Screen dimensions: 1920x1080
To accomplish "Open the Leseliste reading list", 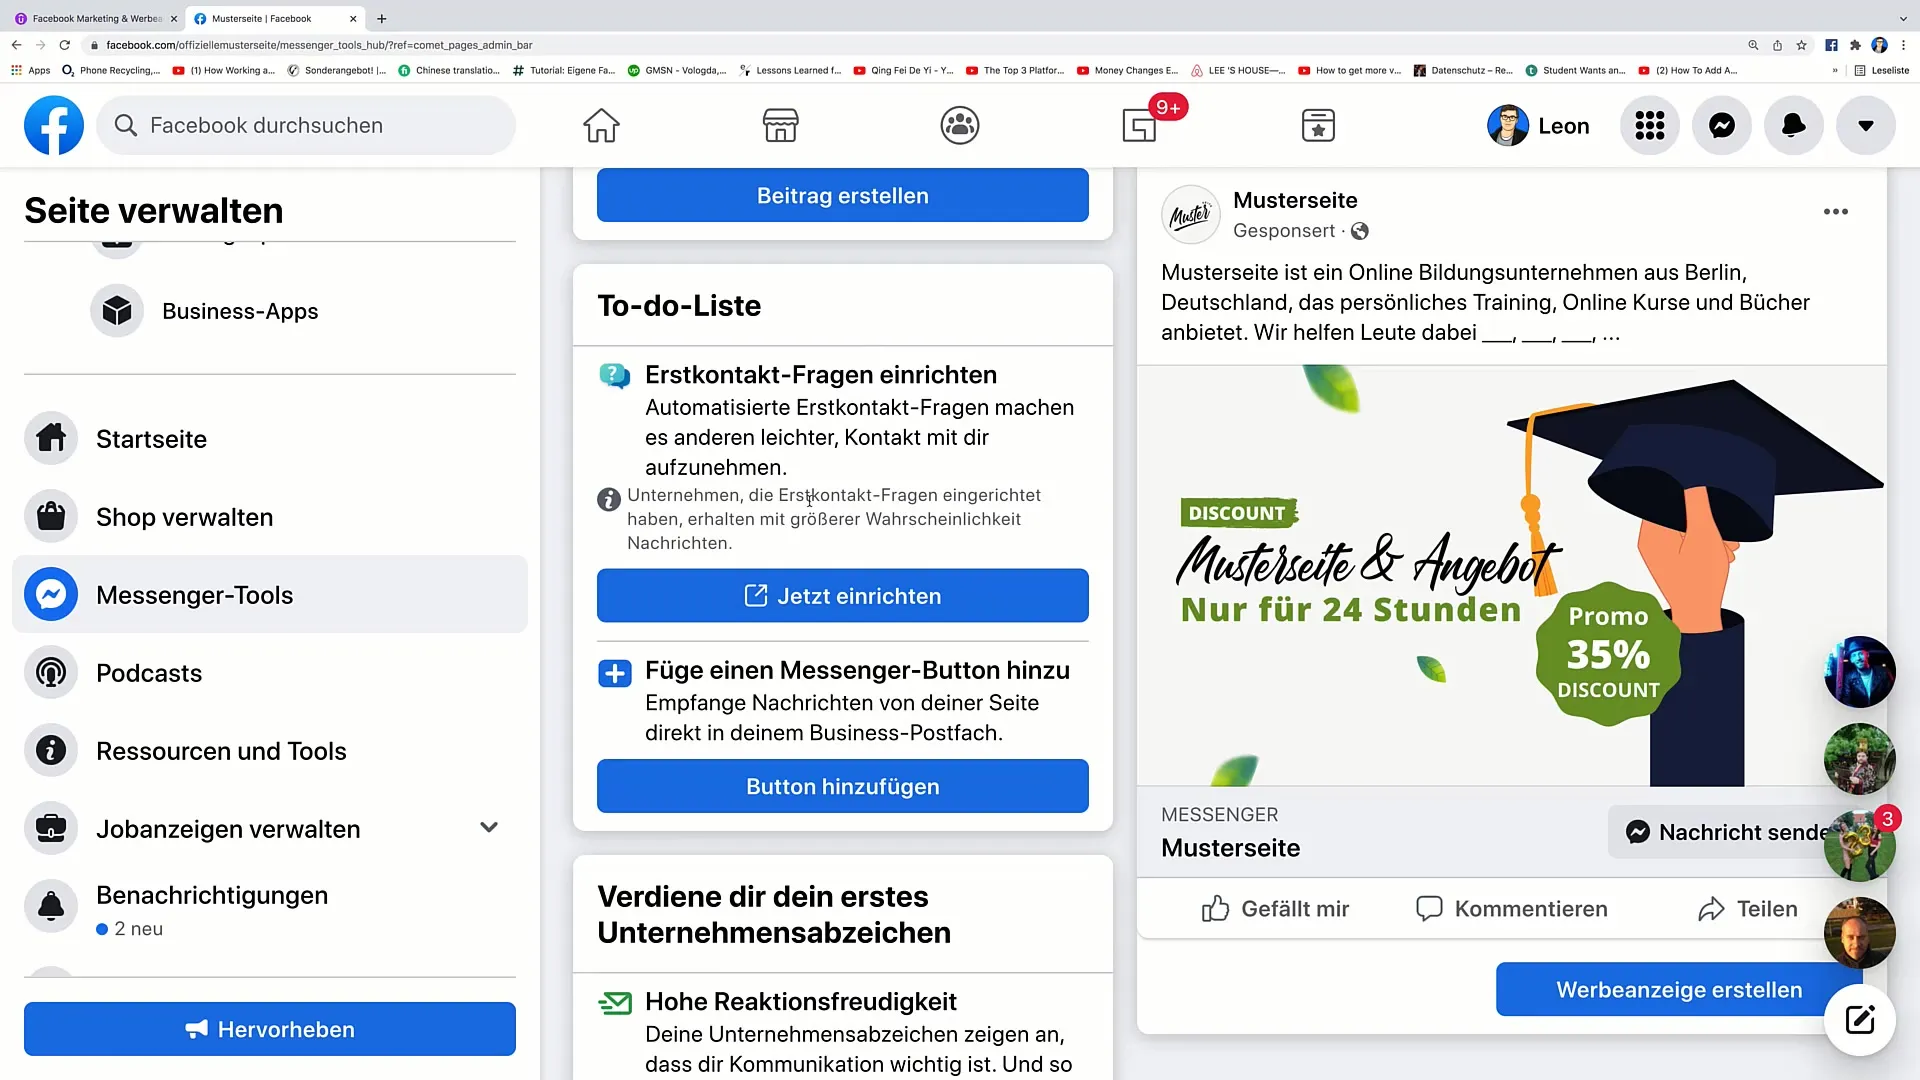I will pyautogui.click(x=1881, y=70).
